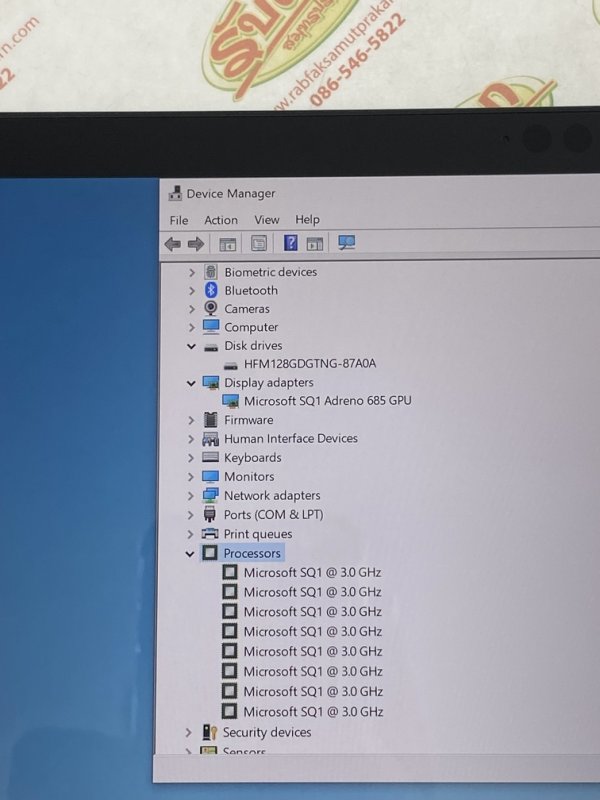The width and height of the screenshot is (600, 800).
Task: Expand the Security devices node
Action: pos(189,733)
